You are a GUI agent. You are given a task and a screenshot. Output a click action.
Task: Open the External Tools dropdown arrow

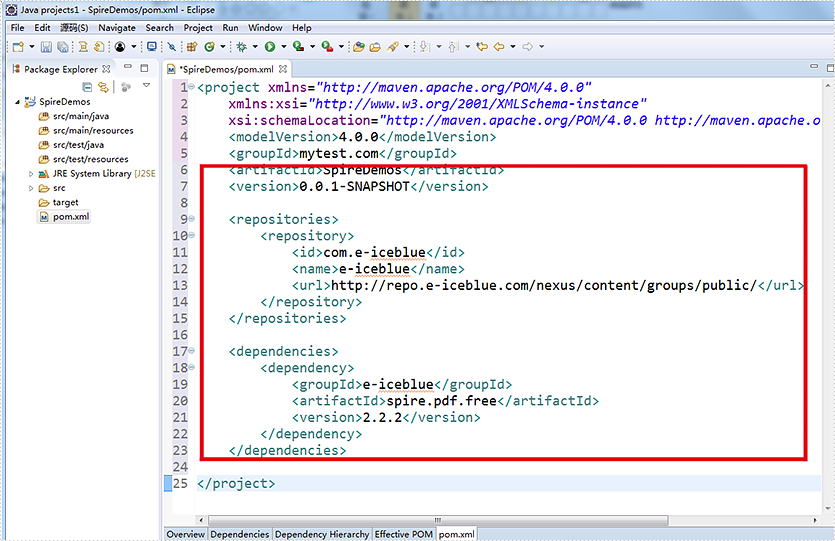pyautogui.click(x=341, y=47)
